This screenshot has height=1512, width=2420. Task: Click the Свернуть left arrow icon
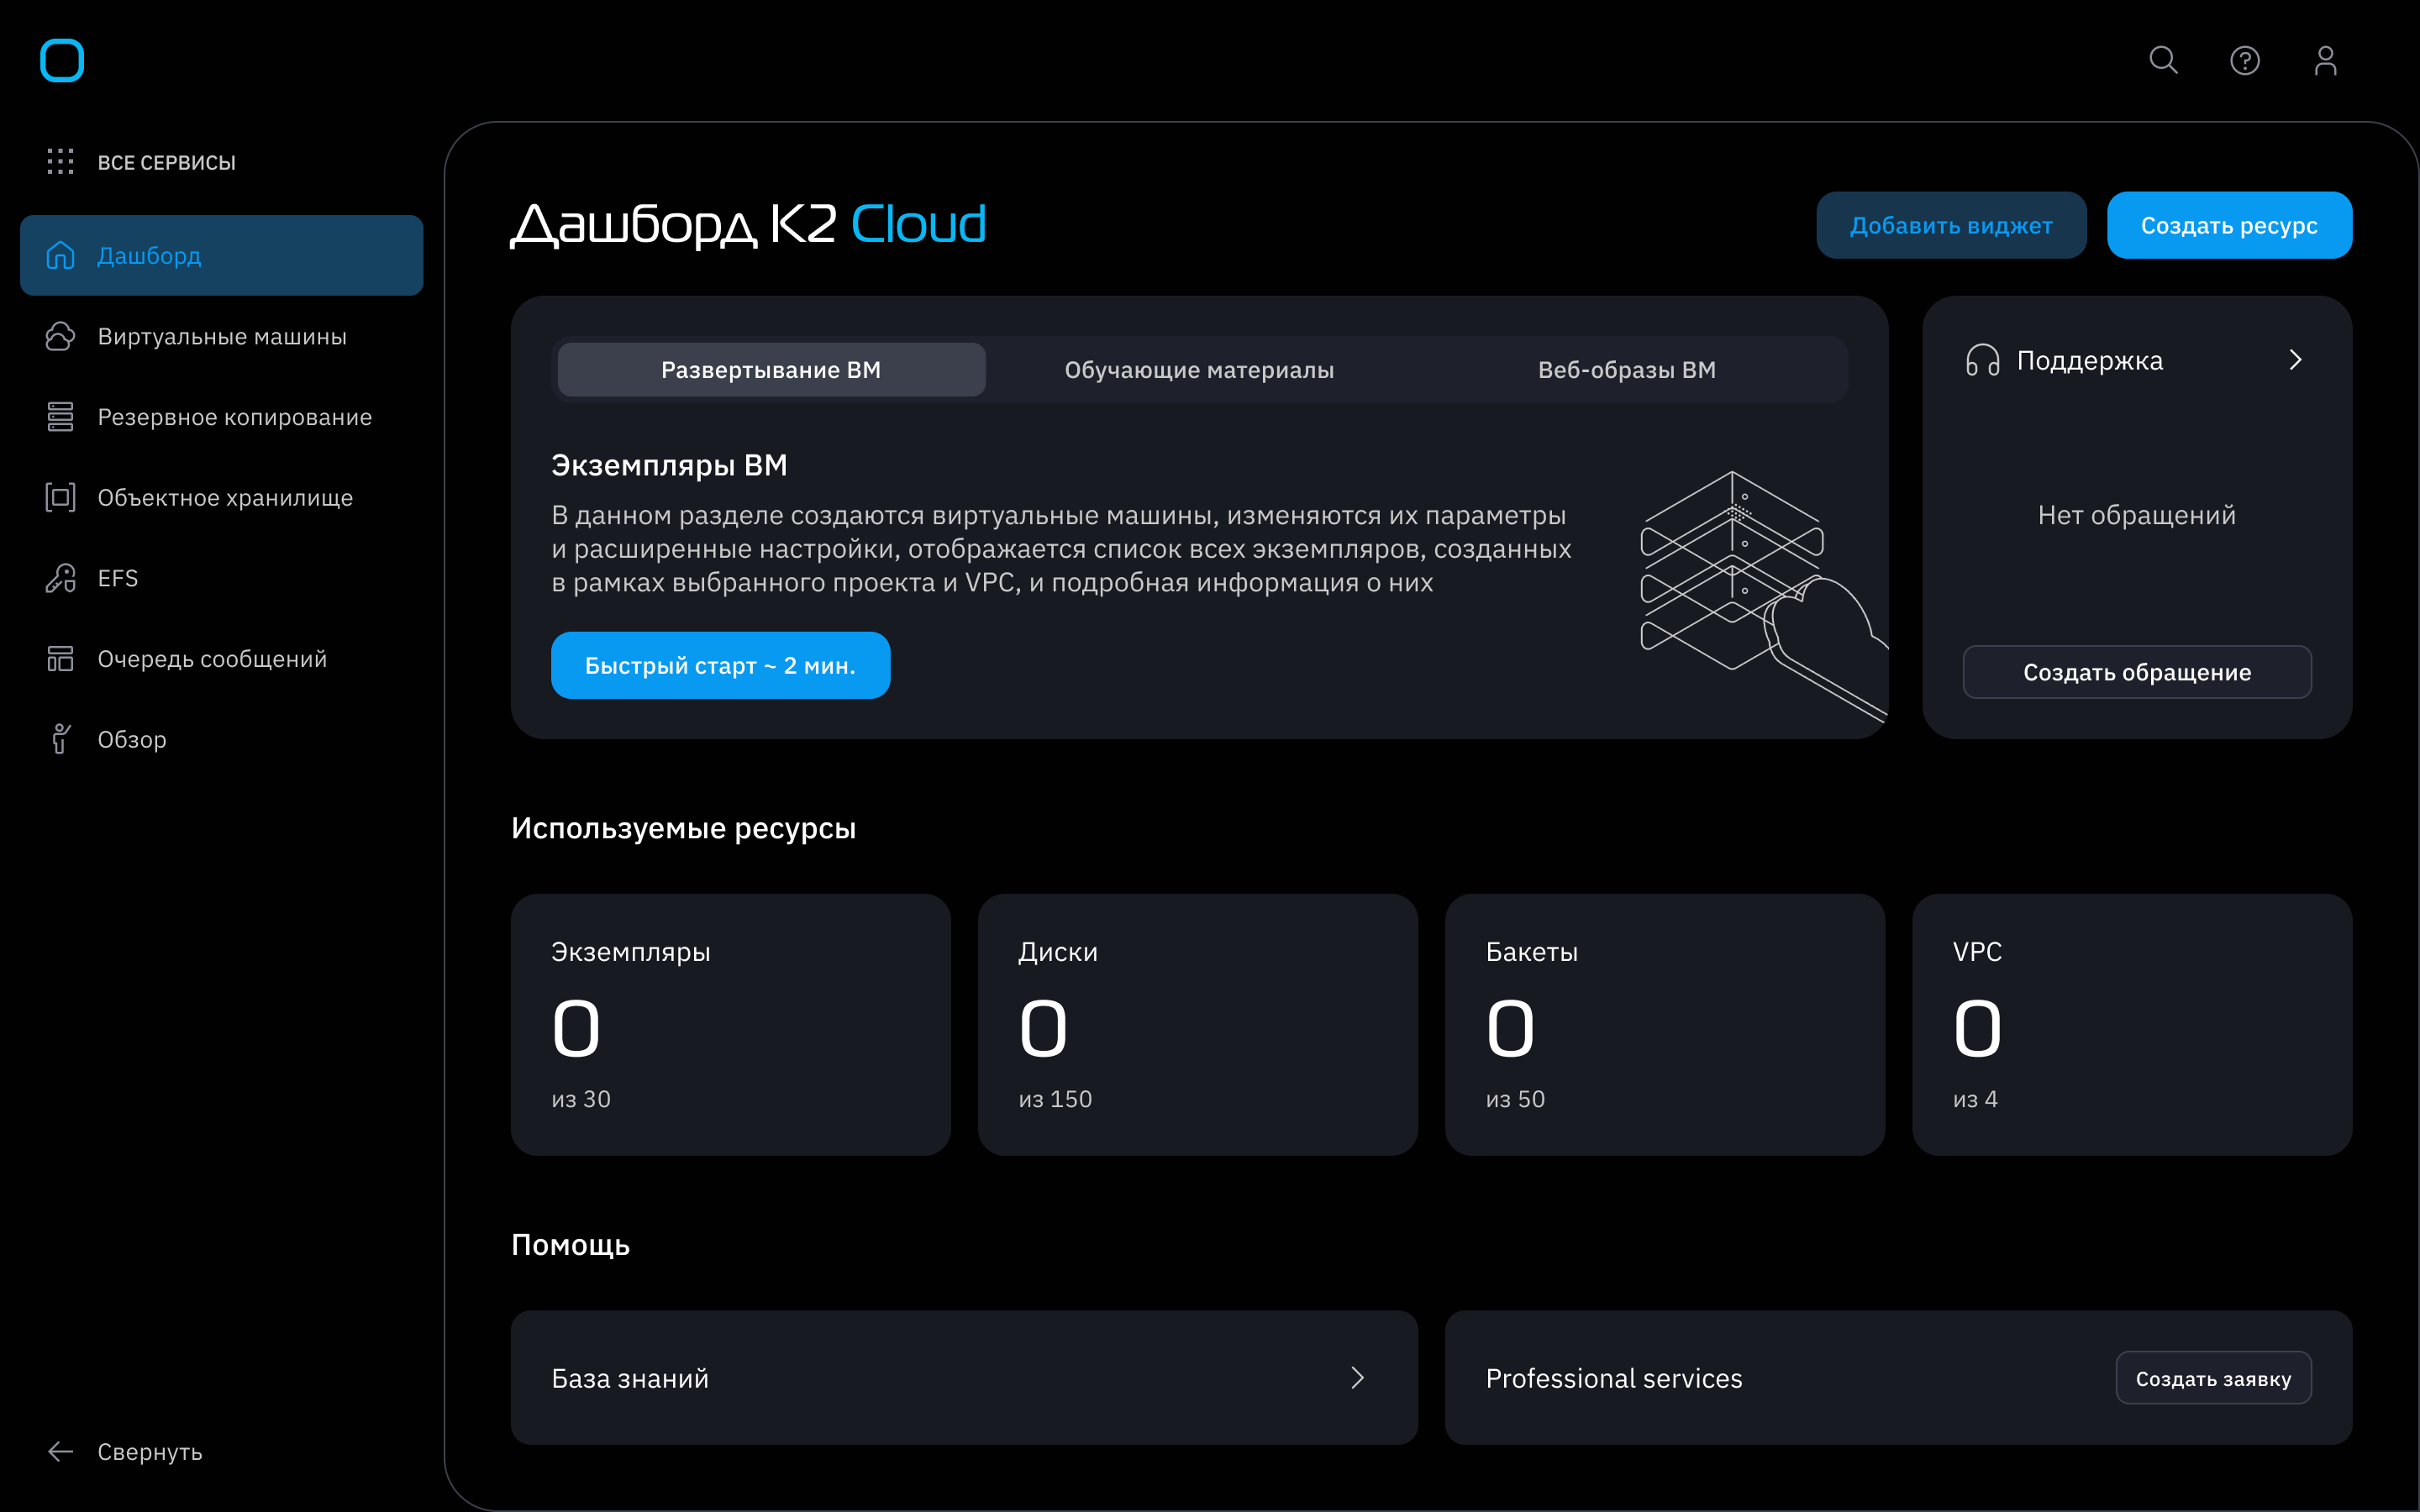tap(61, 1451)
